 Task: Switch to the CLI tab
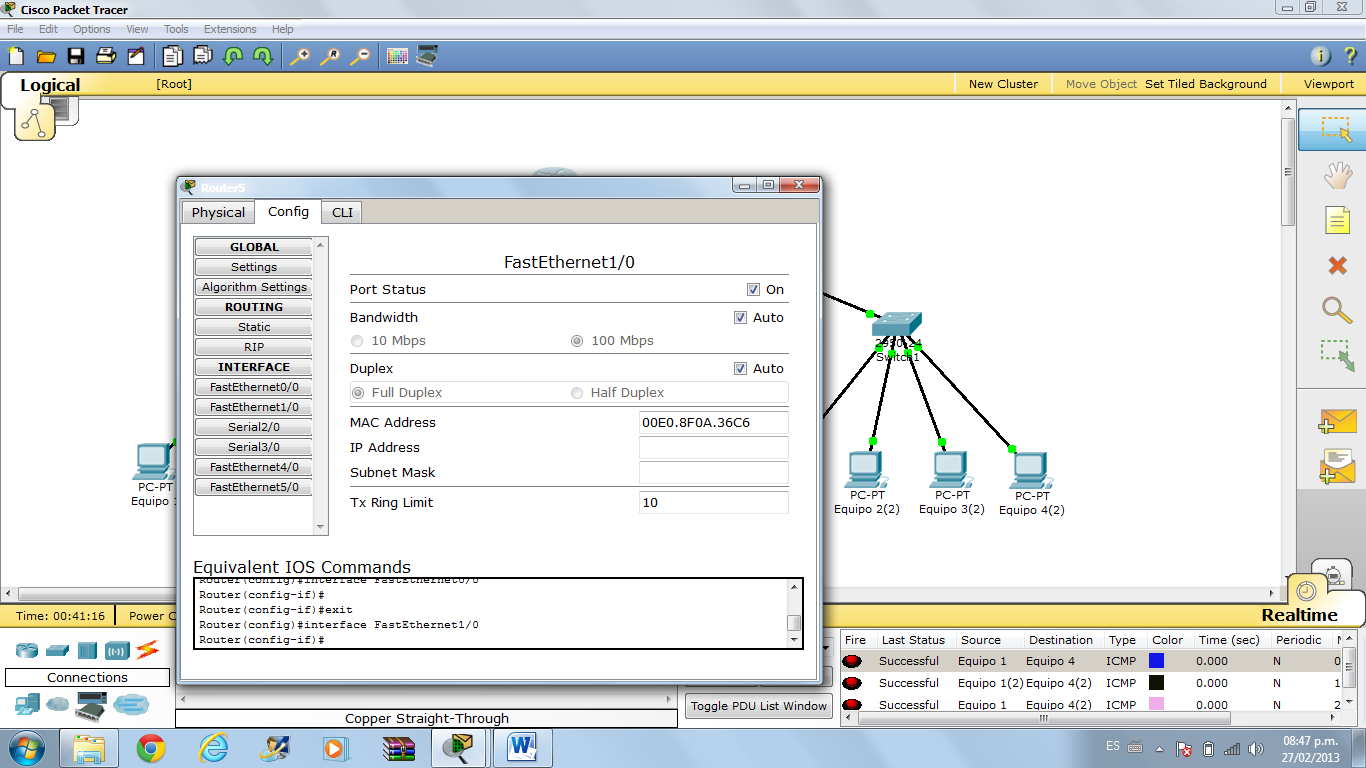point(342,212)
